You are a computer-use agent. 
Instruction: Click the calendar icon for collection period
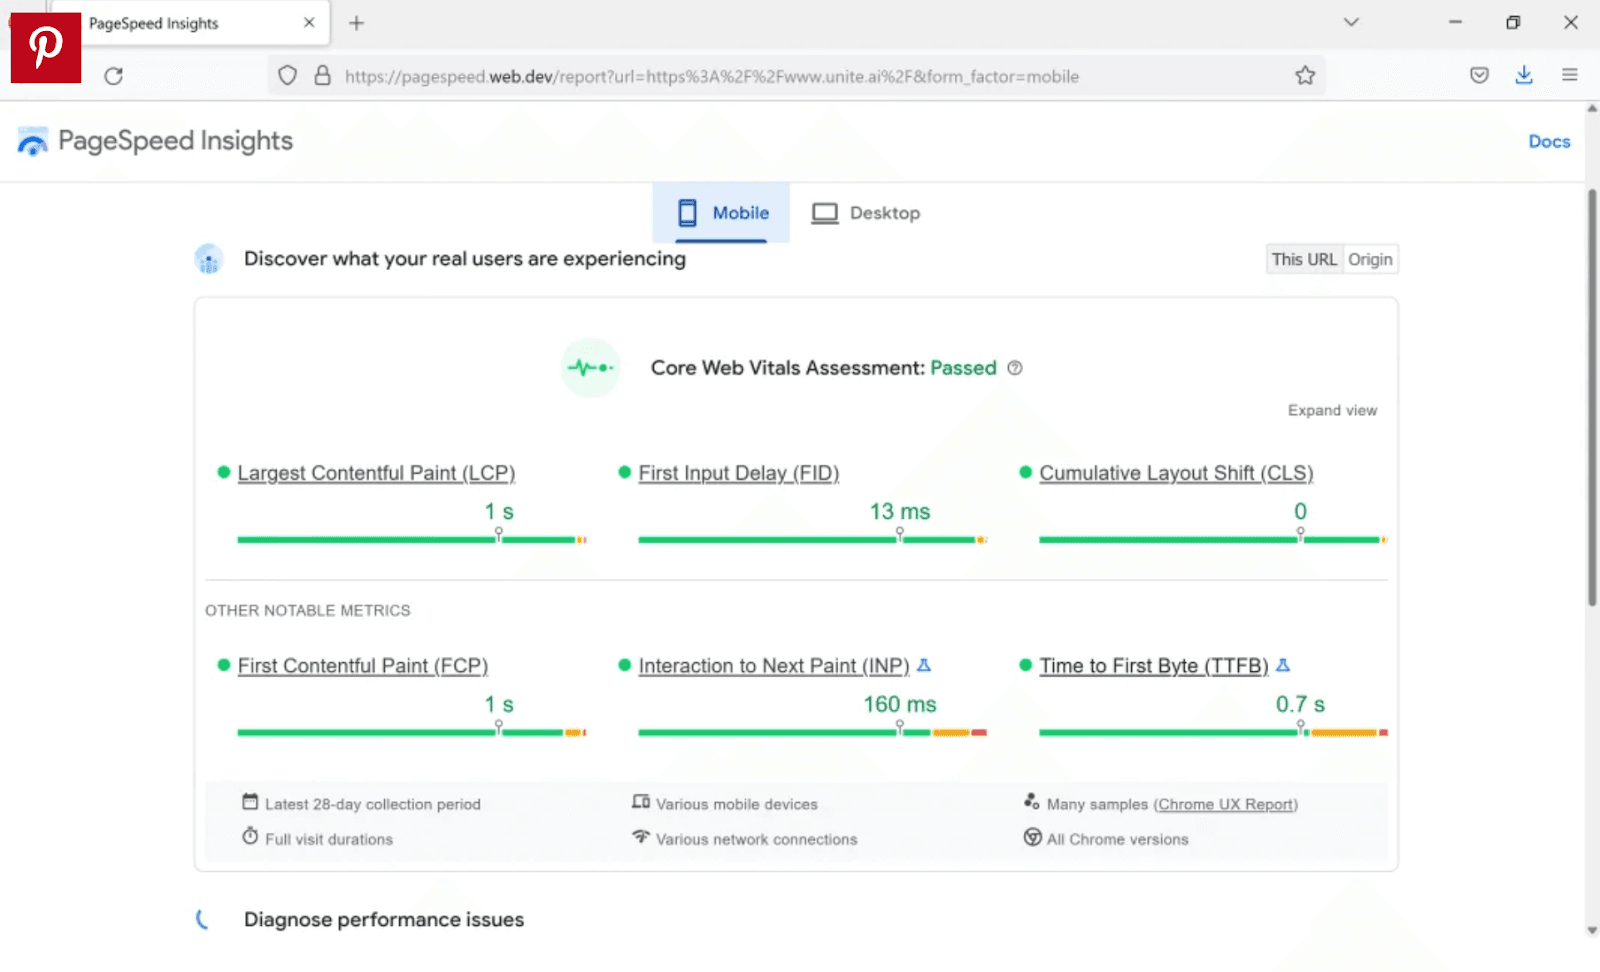[250, 802]
